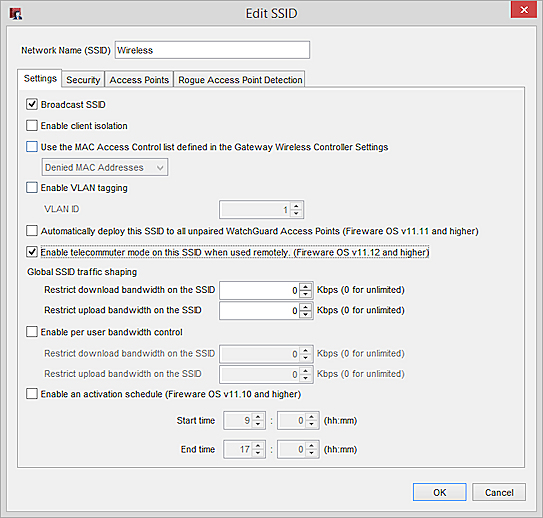Click the VLAN ID label

point(62,209)
